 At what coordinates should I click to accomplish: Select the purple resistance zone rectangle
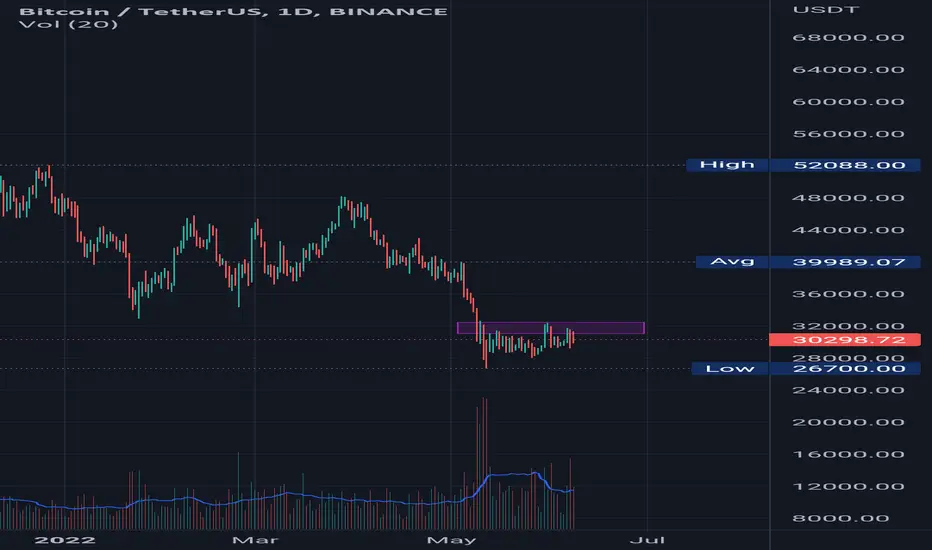click(x=550, y=328)
